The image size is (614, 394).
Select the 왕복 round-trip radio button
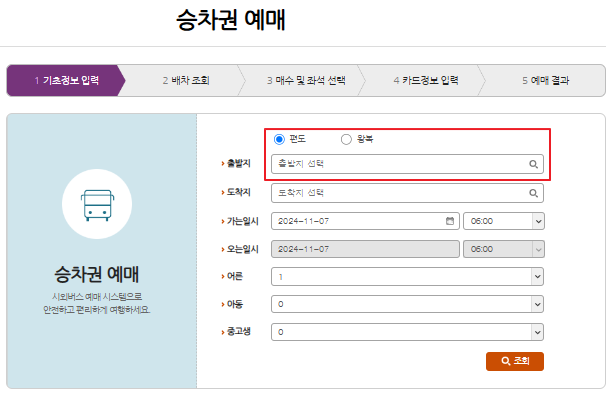coord(346,139)
